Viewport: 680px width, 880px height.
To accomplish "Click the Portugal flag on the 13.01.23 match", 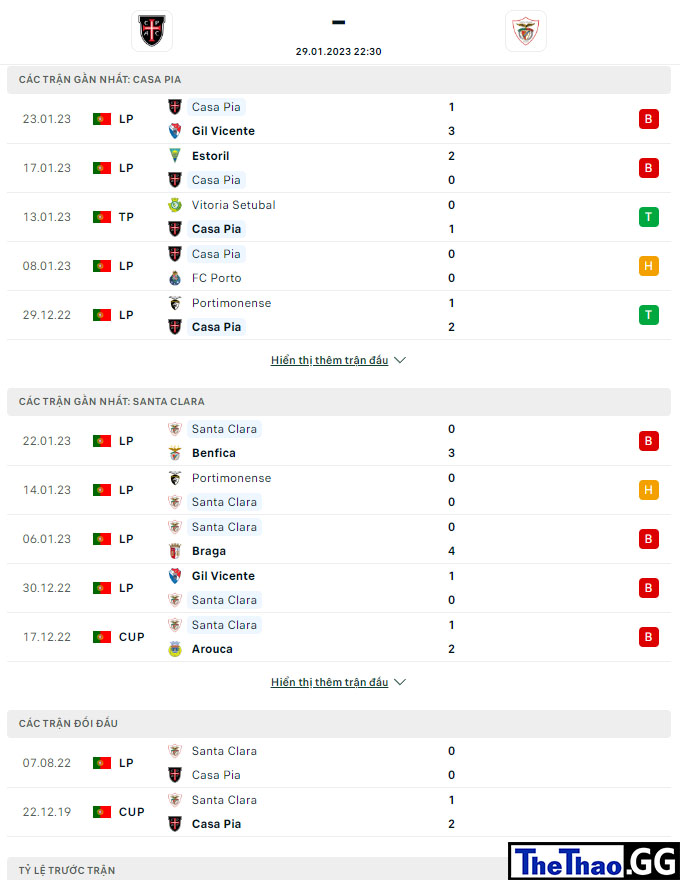I will pos(102,217).
